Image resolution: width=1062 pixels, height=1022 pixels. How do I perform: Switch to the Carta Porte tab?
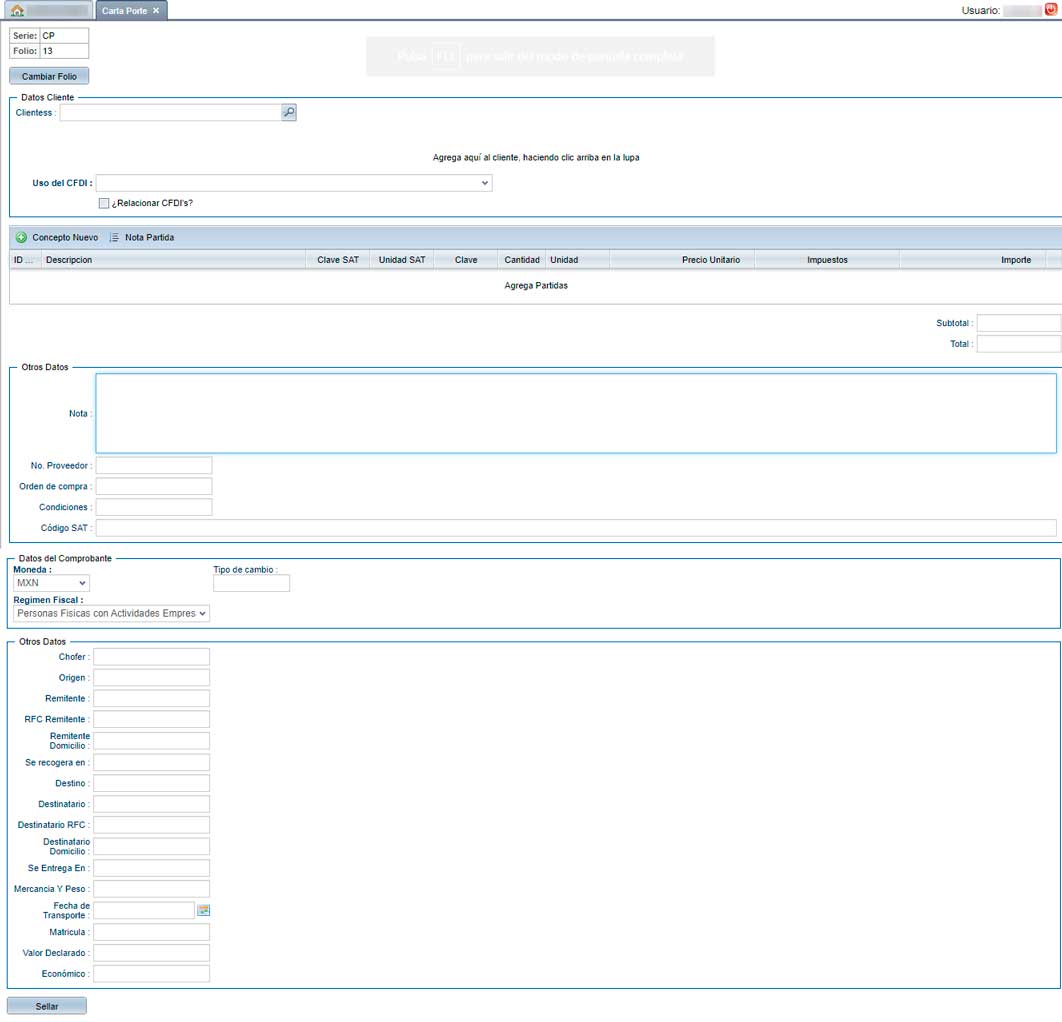pos(124,11)
